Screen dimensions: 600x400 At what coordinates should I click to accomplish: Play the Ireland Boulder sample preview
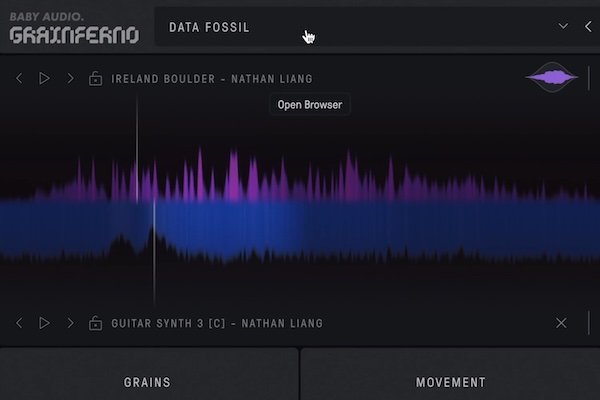(x=44, y=78)
